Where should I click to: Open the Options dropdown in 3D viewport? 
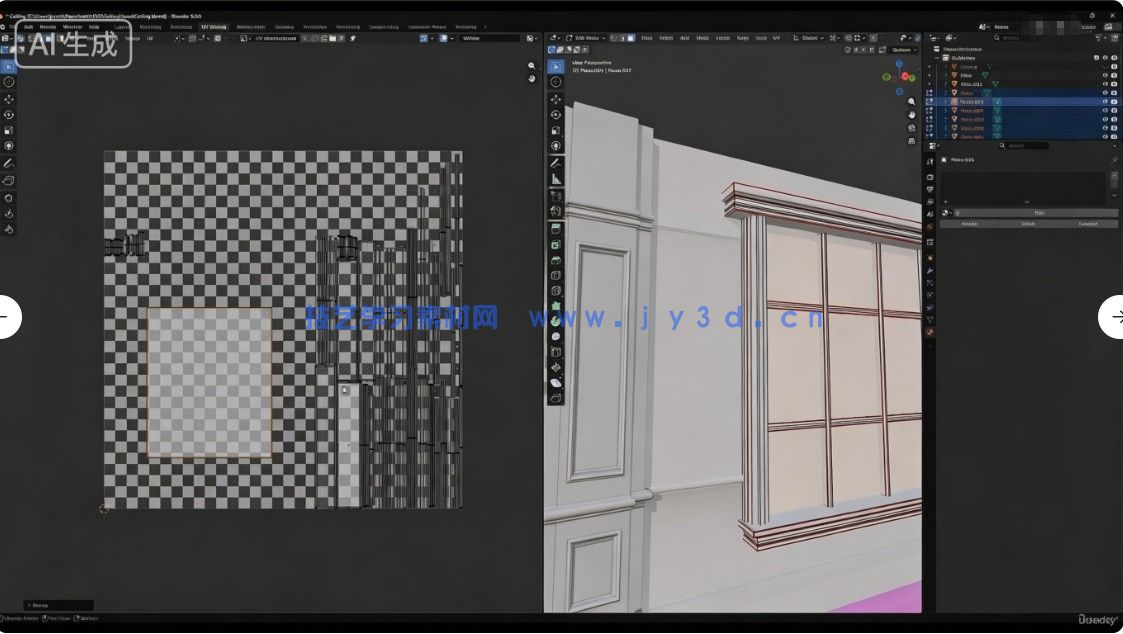pos(902,50)
